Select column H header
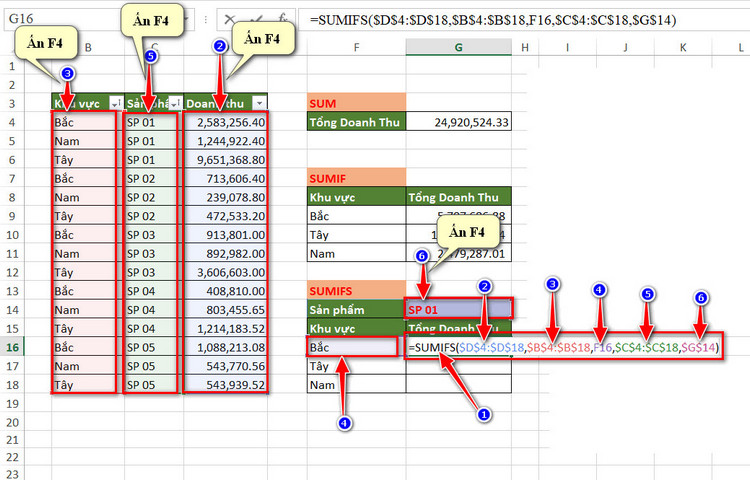Viewport: 750px width, 480px height. tap(525, 47)
